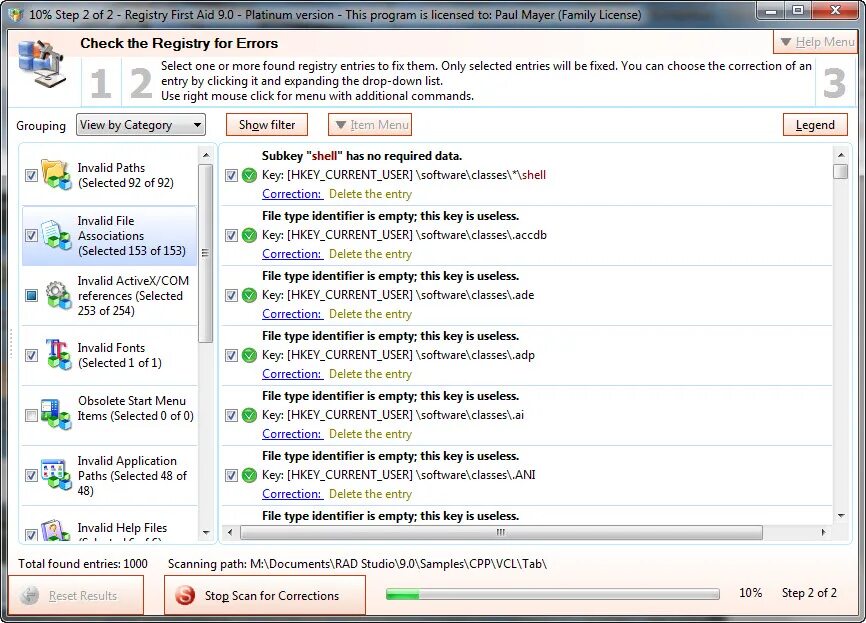Toggle the Invalid ActiveX/COM references checkbox
This screenshot has width=866, height=623.
(31, 295)
